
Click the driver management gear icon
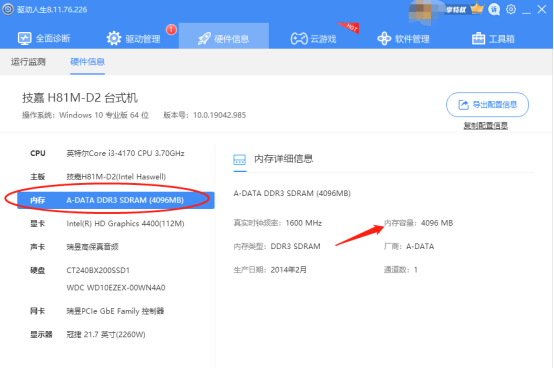click(x=114, y=38)
